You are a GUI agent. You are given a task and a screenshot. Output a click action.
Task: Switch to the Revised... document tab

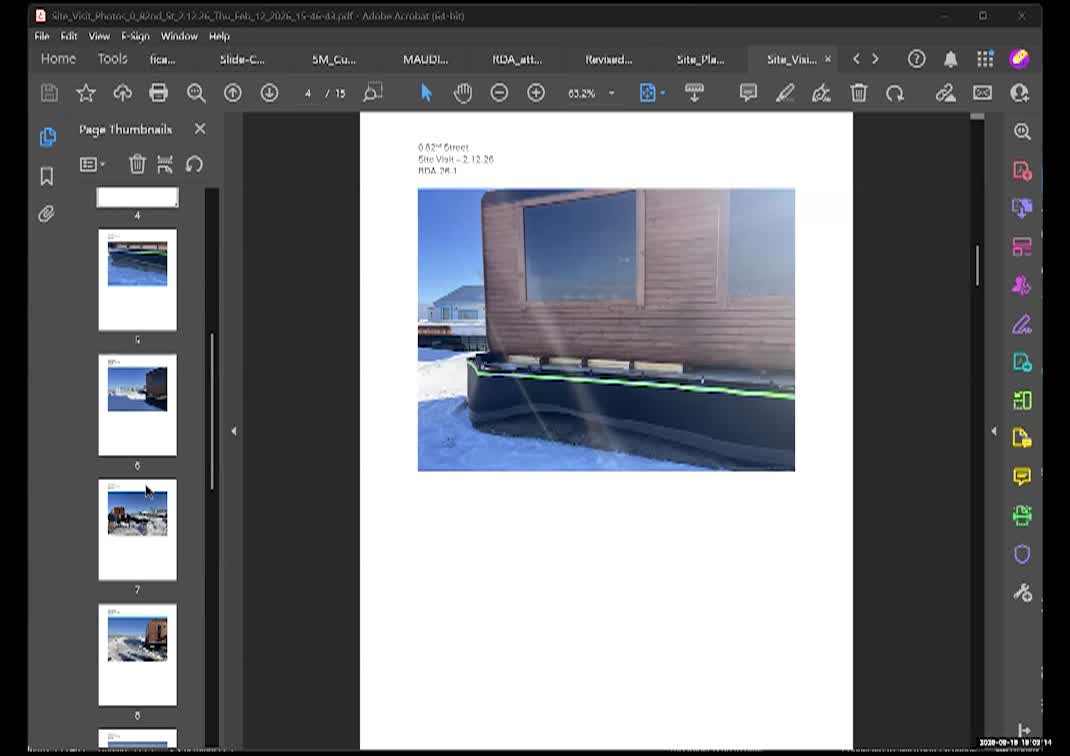click(609, 59)
